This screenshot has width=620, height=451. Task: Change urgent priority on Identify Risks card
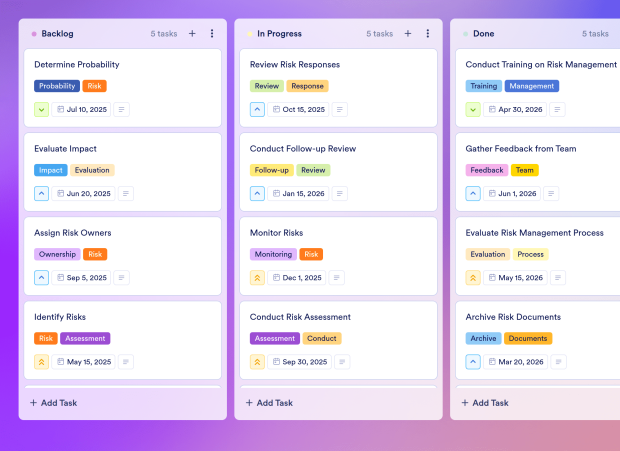point(42,362)
